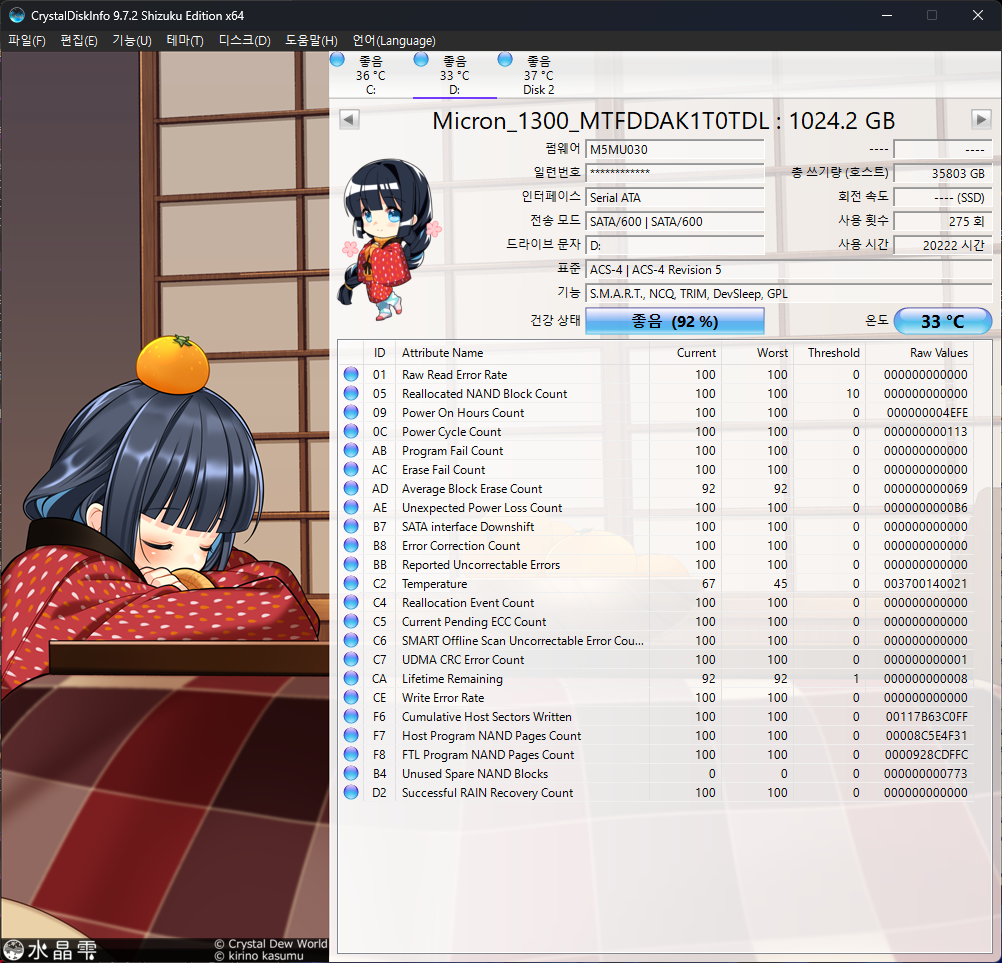Switch to the Disk 2 tab

[x=538, y=75]
